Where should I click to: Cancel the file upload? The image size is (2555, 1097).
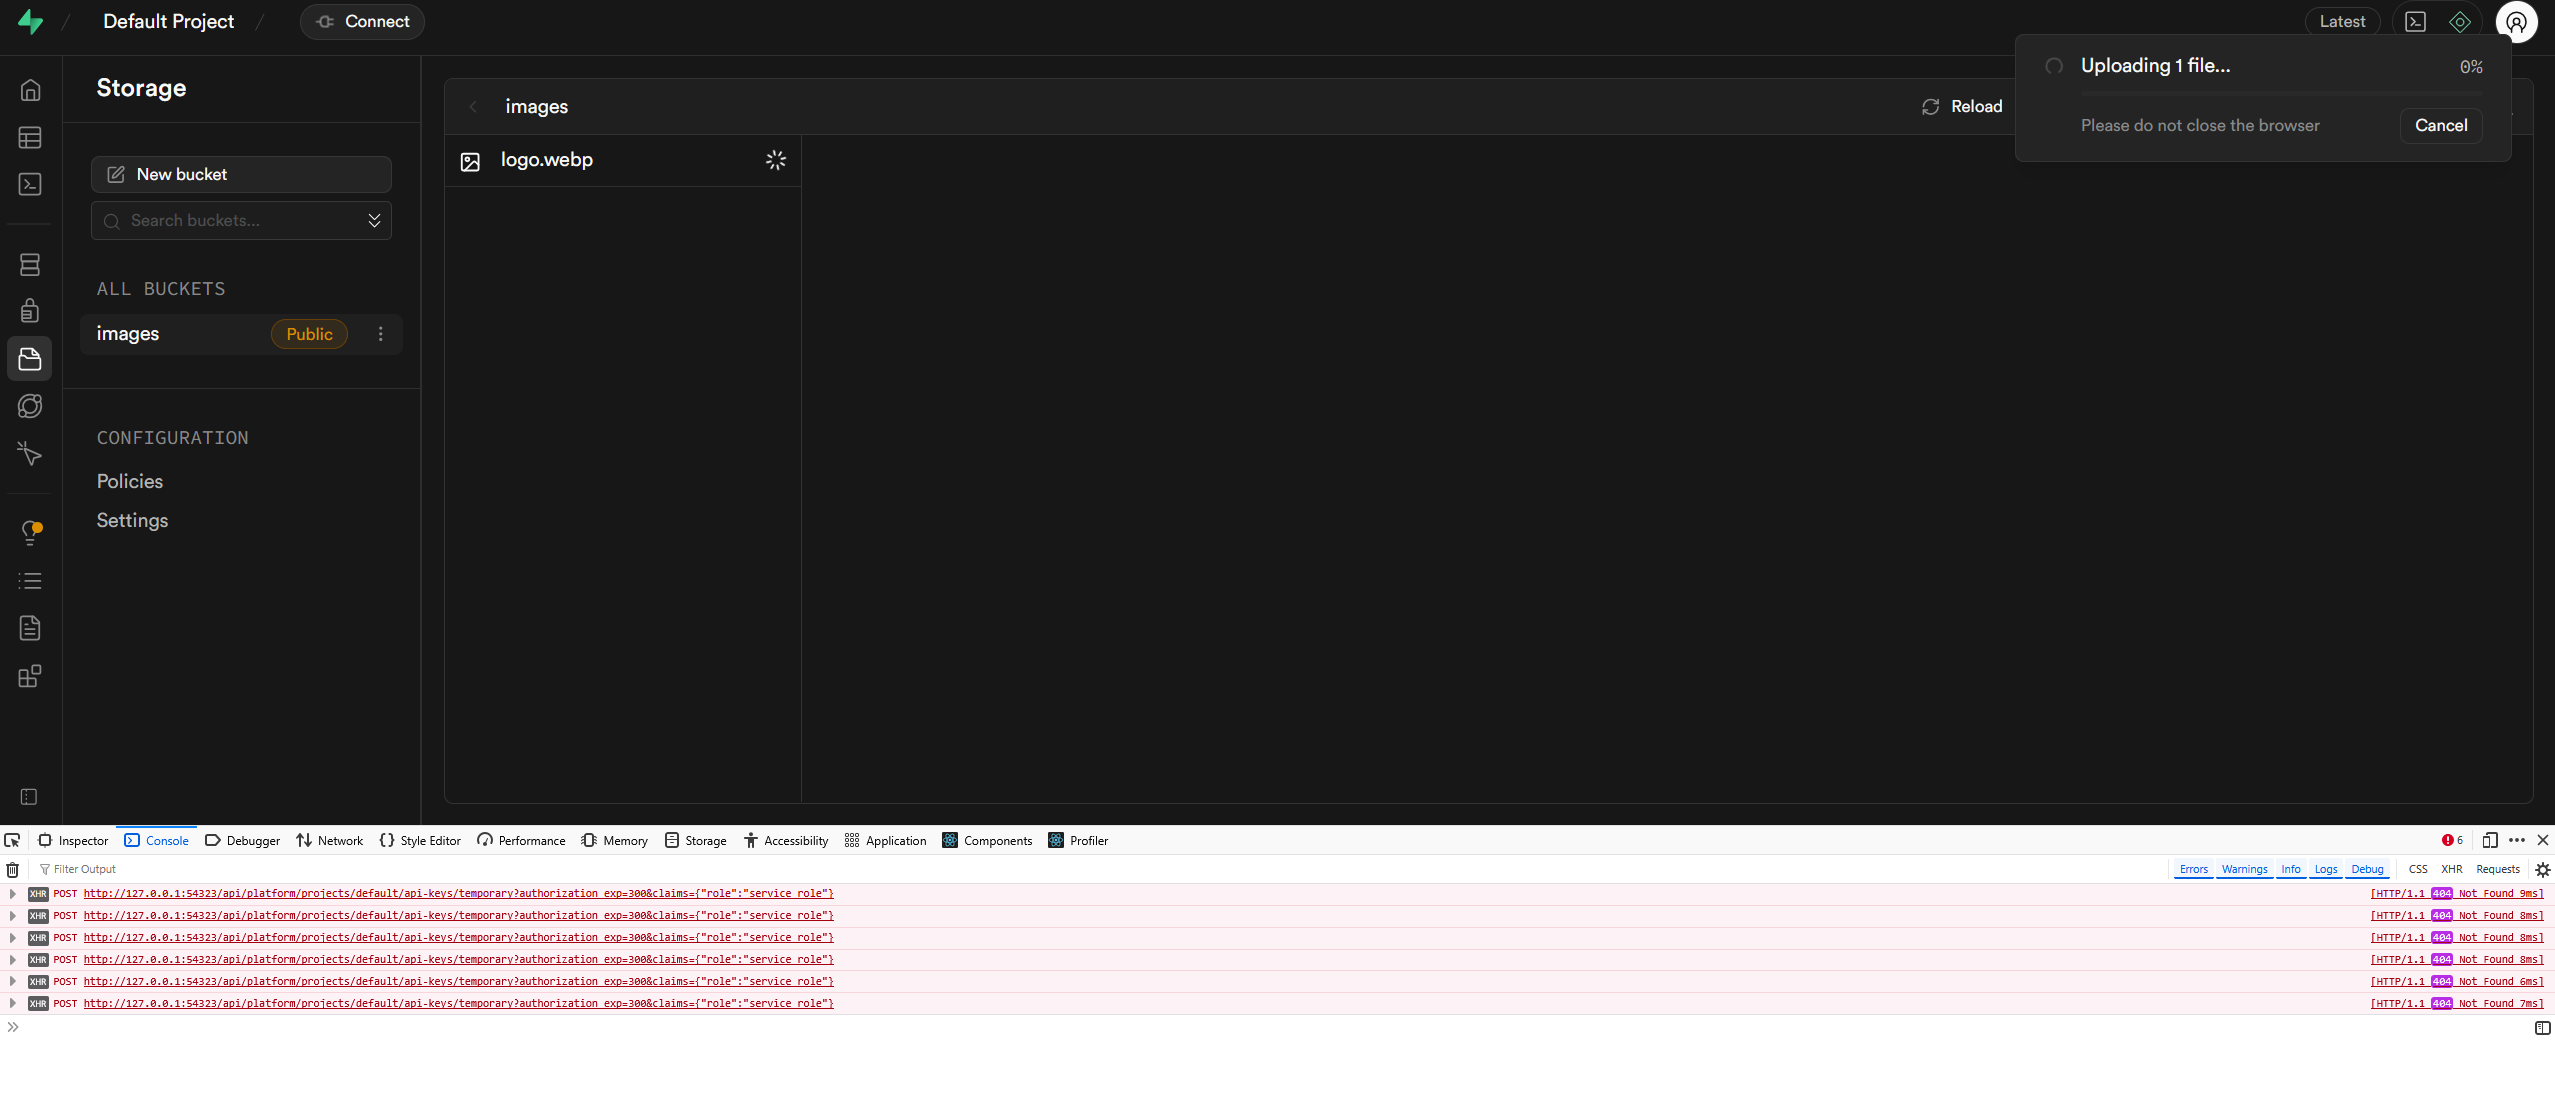click(2440, 125)
